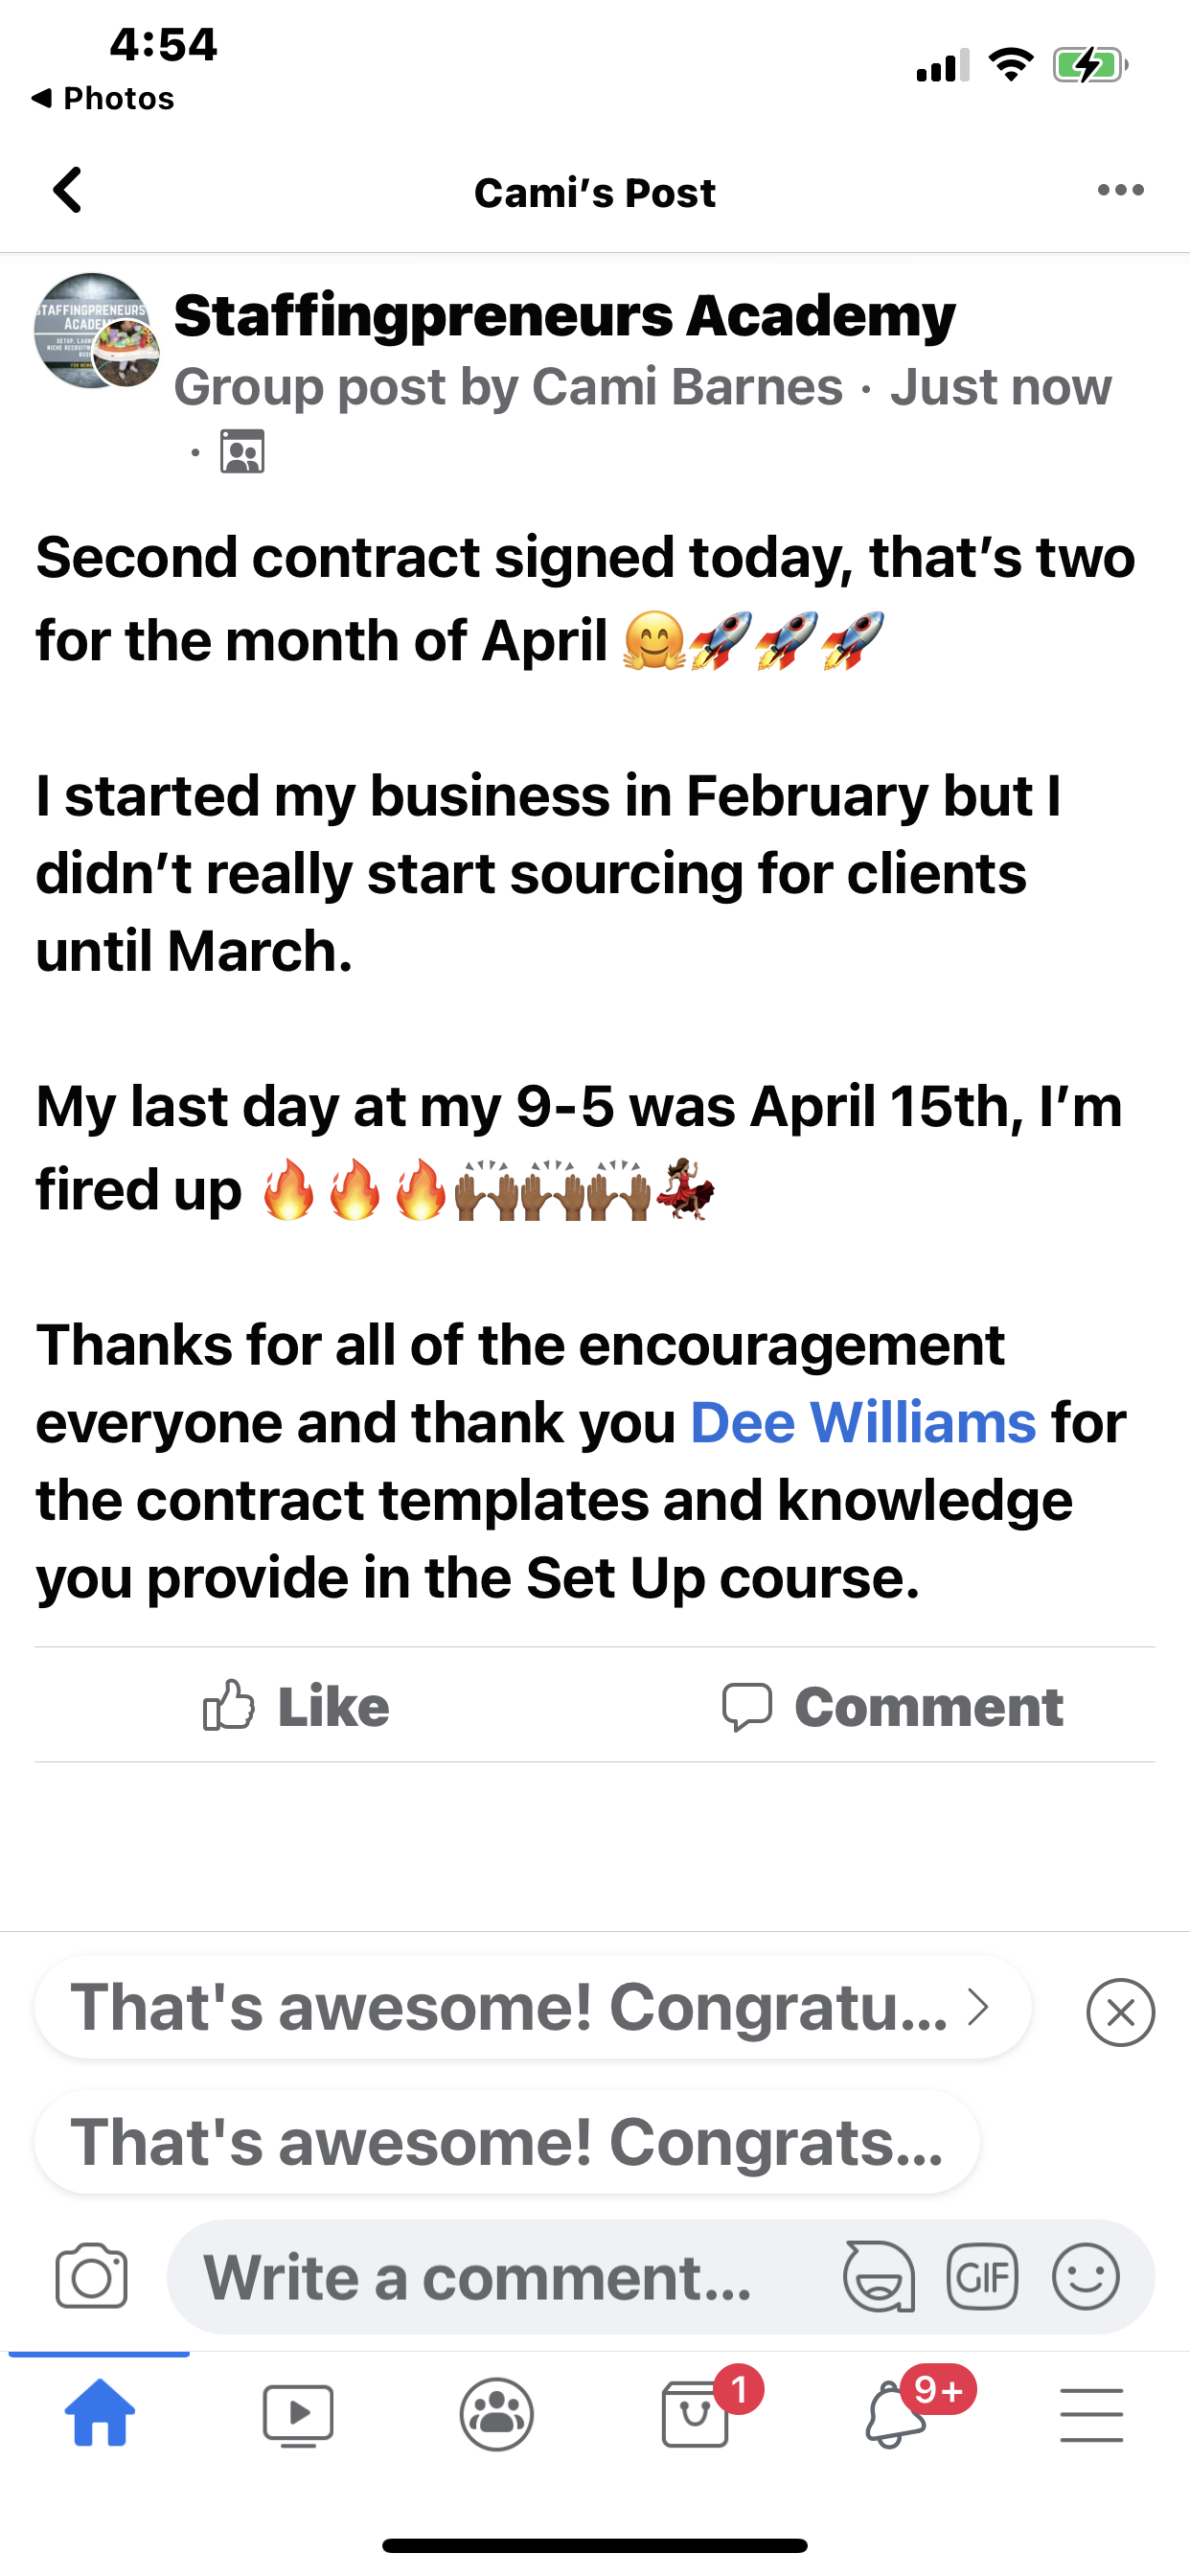1190x2576 pixels.
Task: Open the emoji picker smiley
Action: coord(1085,2278)
